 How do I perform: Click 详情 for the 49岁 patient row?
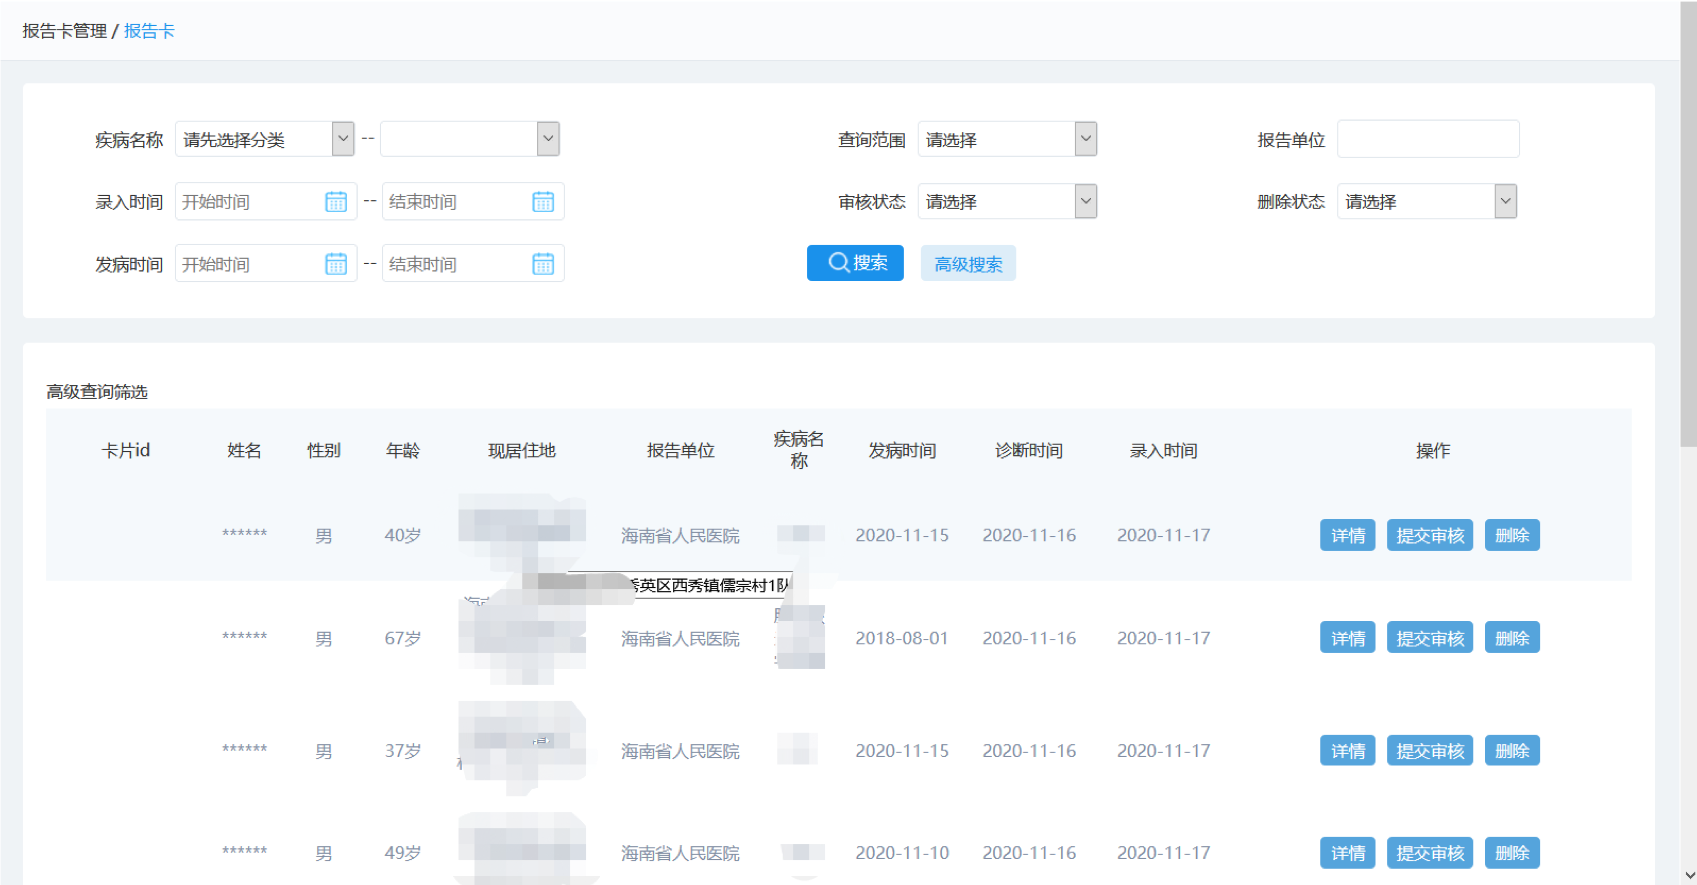coord(1348,853)
